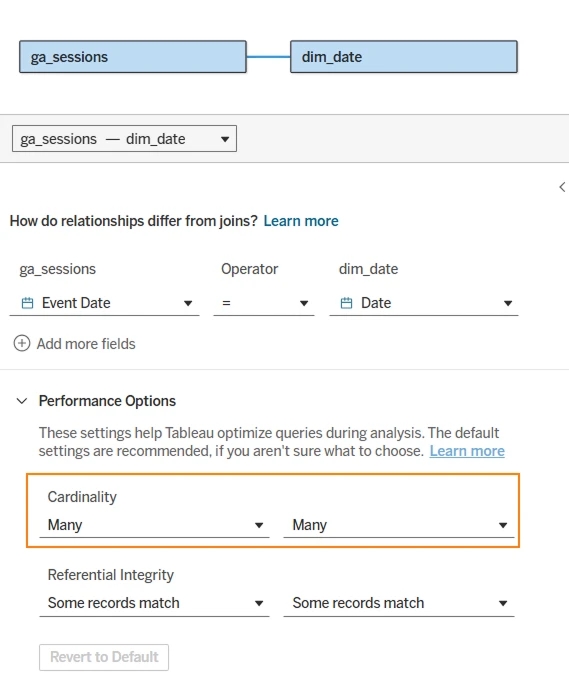Click the calendar icon beside Event Date

(27, 303)
